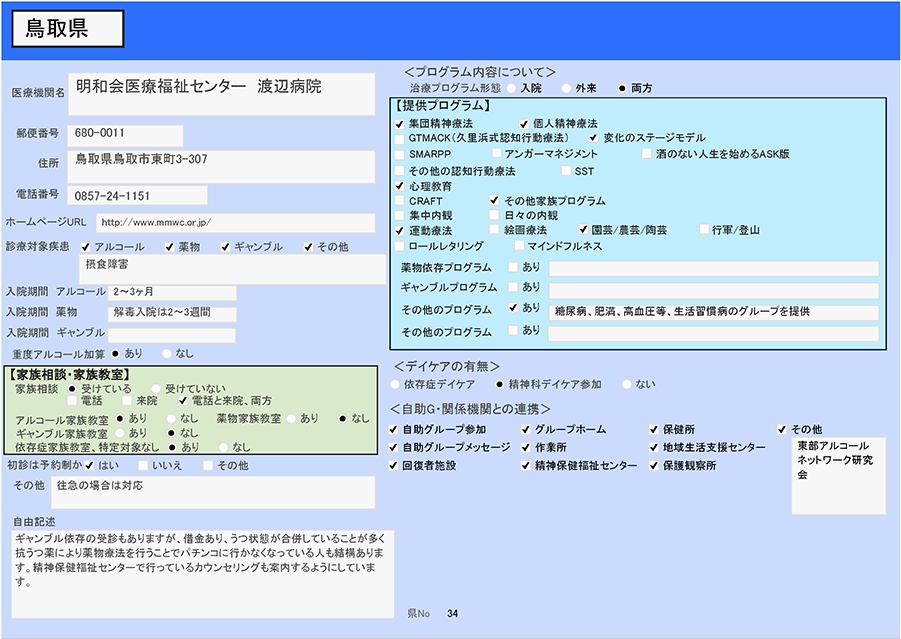Image resolution: width=901 pixels, height=639 pixels.
Task: Check the SMARPP program checkbox
Action: tap(400, 154)
